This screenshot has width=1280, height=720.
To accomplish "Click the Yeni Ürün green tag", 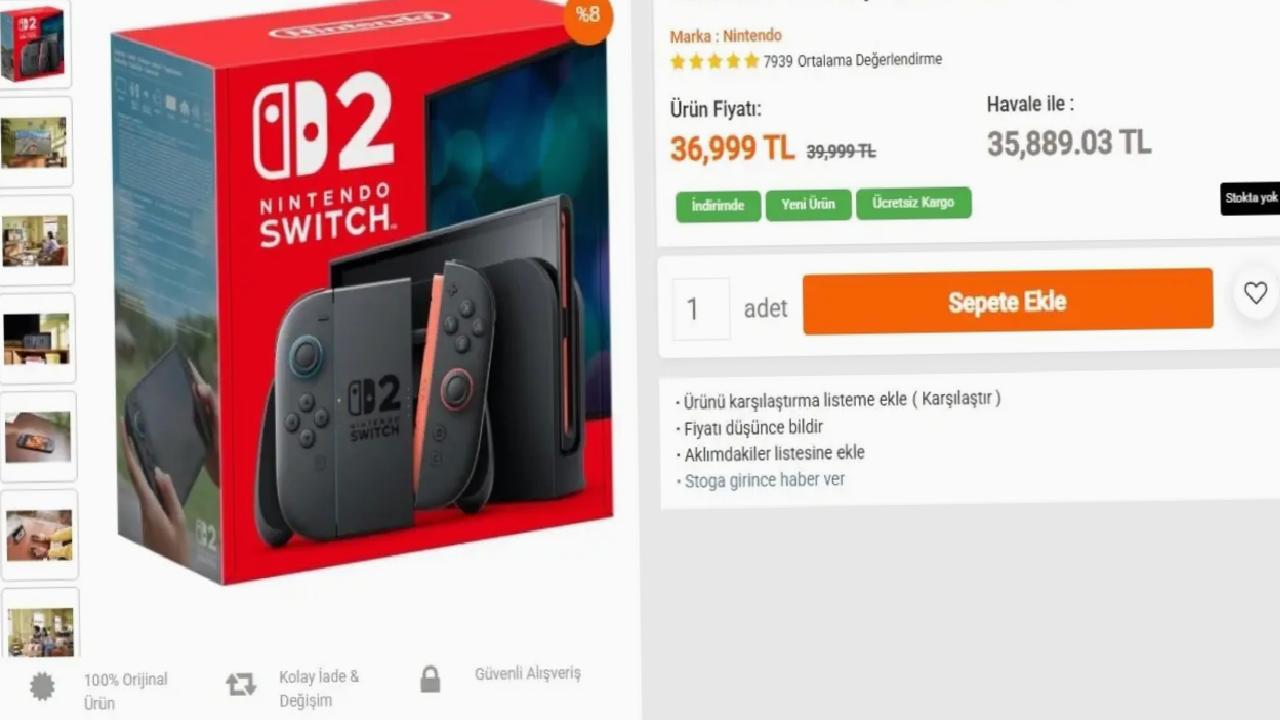I will click(808, 204).
